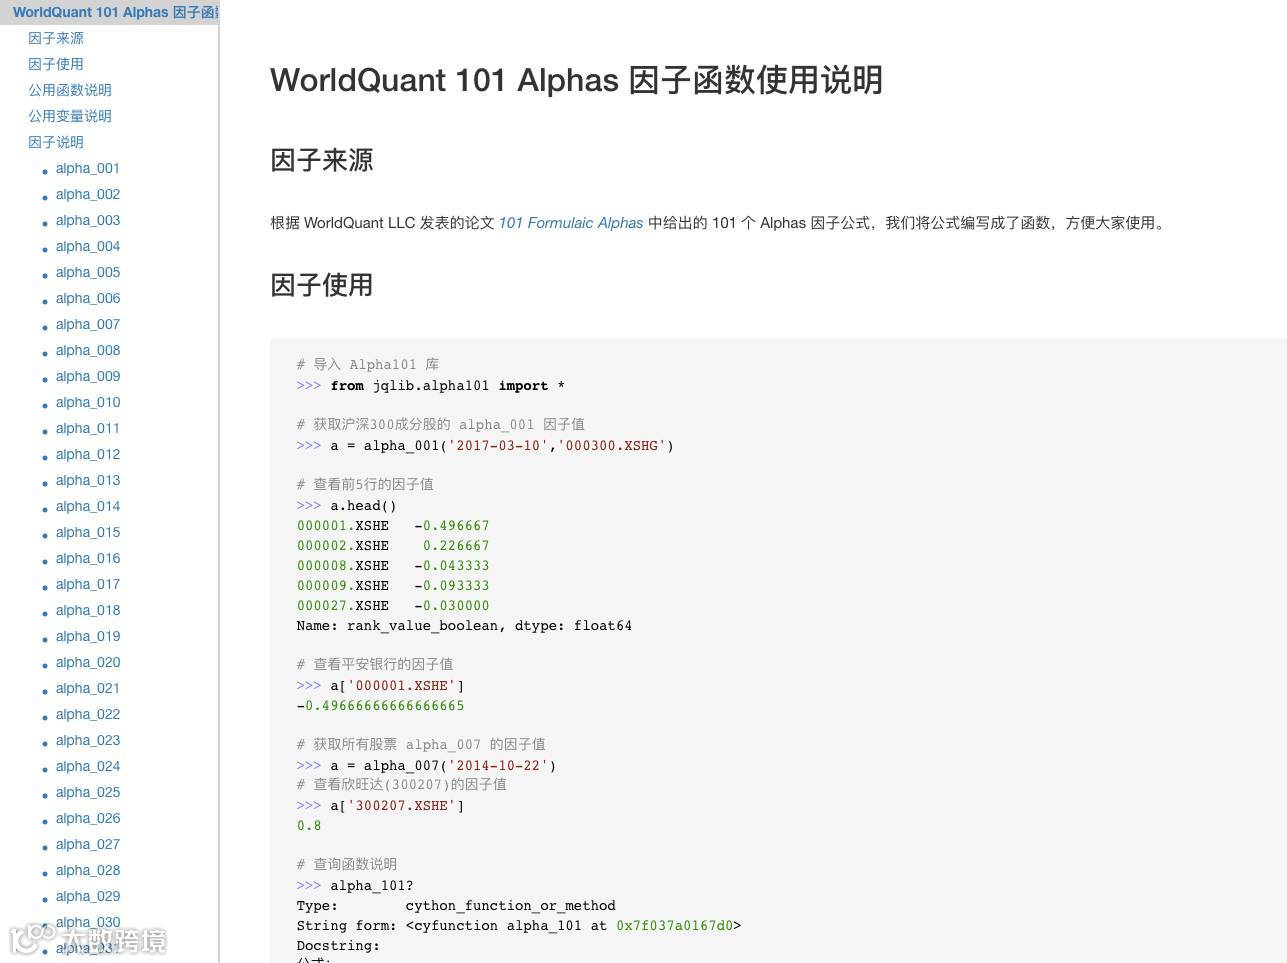The image size is (1287, 963).
Task: Click the code line from jqlib.alpha101 import *
Action: coord(431,386)
